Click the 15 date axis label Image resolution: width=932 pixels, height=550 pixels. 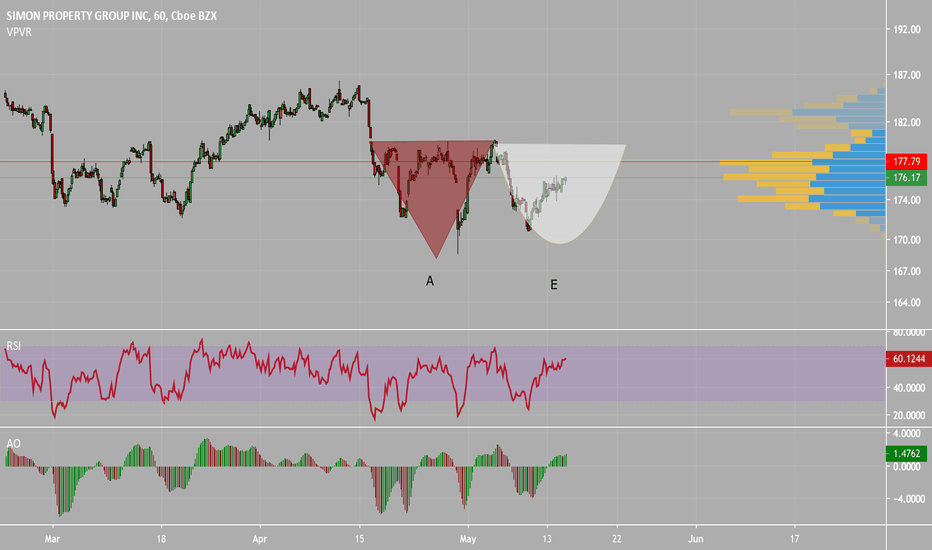click(x=359, y=539)
